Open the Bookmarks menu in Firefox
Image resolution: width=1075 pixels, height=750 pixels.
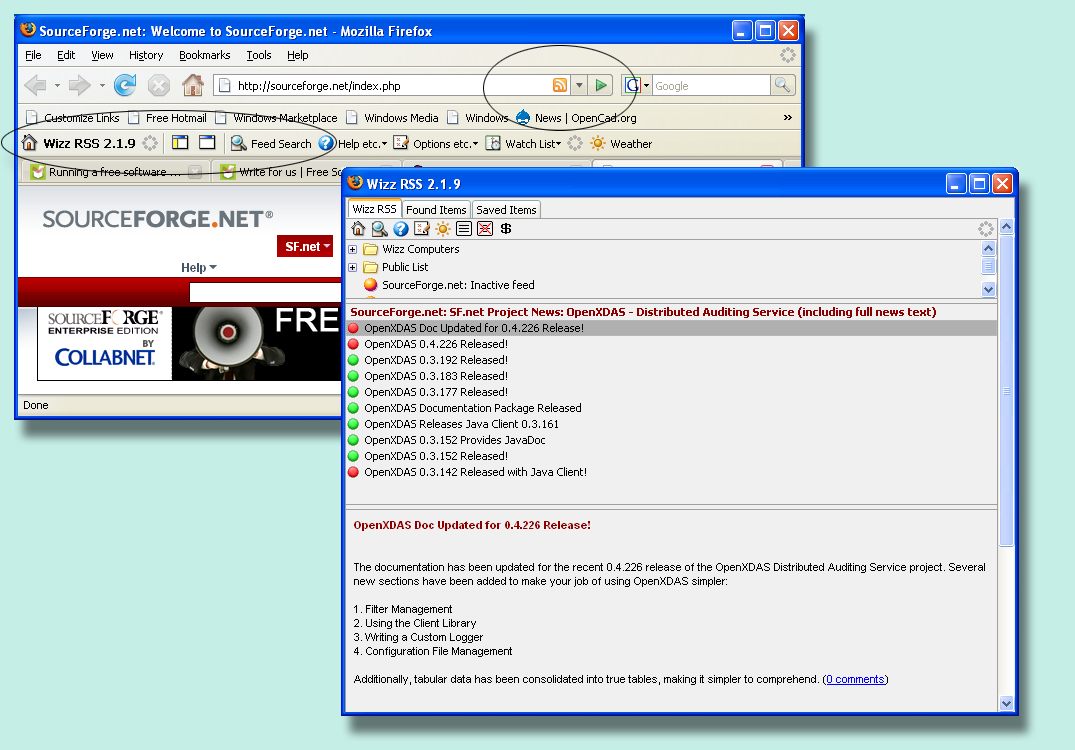[204, 55]
